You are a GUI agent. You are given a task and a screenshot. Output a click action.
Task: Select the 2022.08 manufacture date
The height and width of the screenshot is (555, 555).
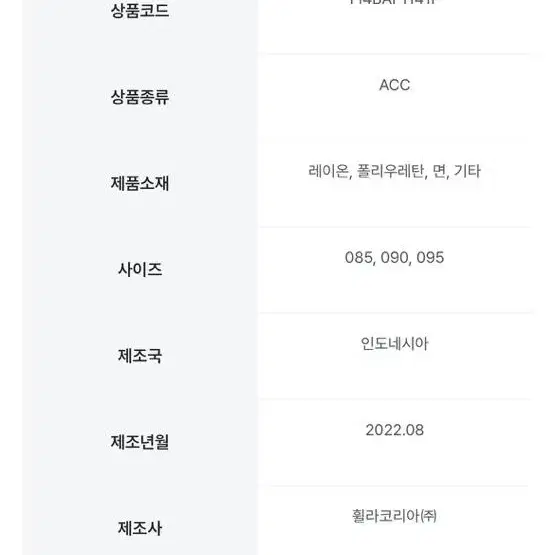394,430
